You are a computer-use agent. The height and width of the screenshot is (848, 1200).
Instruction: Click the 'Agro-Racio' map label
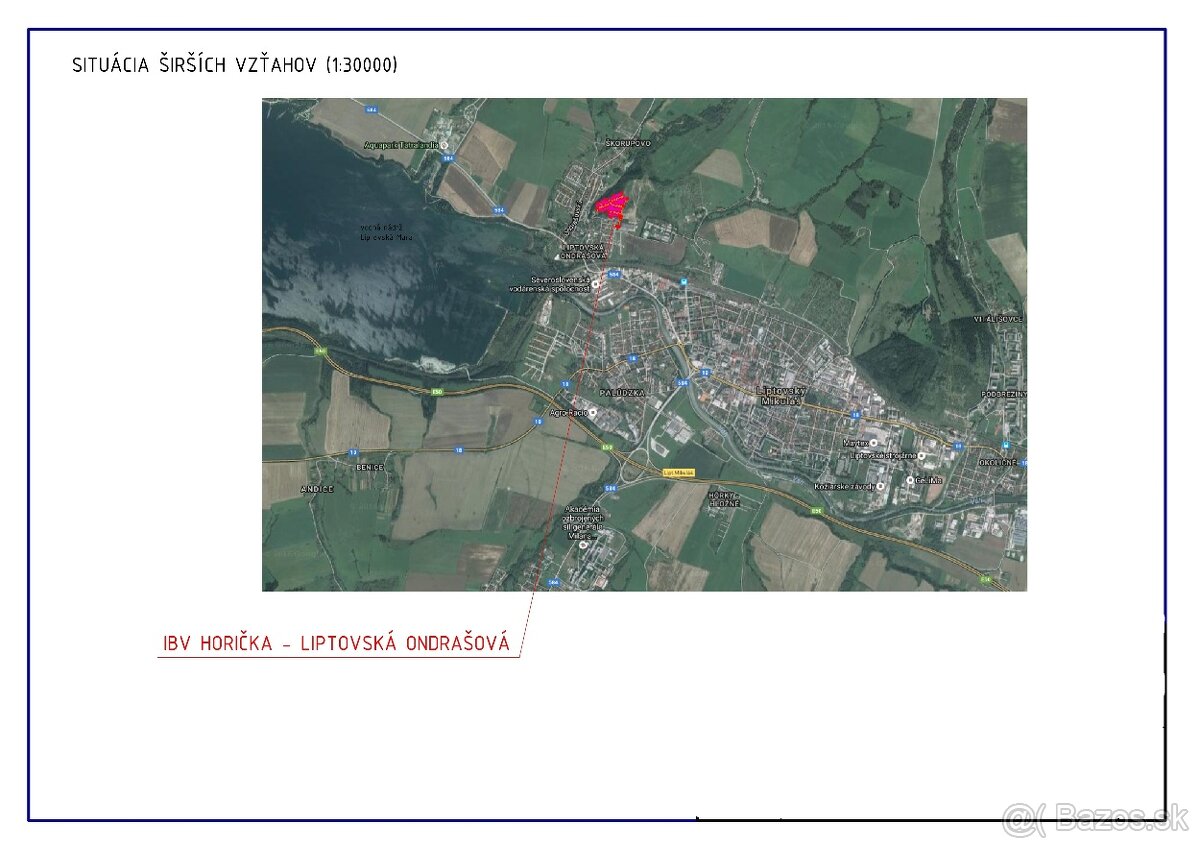[568, 412]
